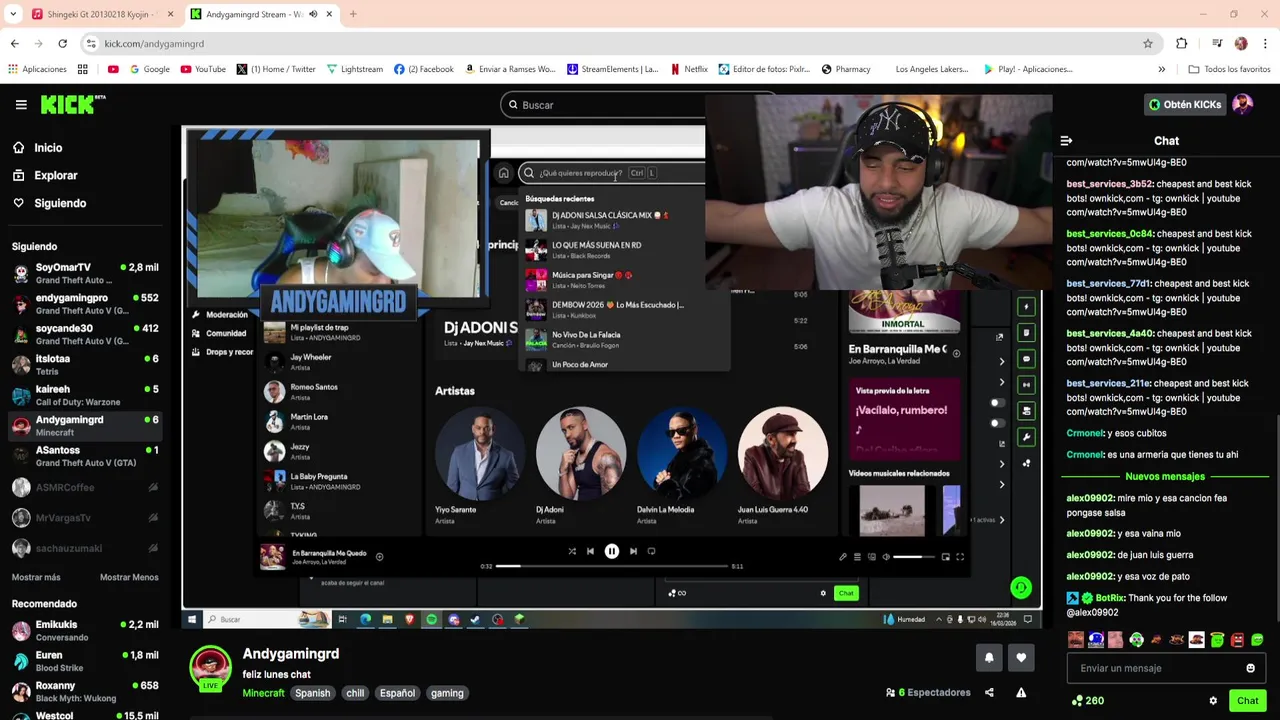Open Siguiendo in sidebar
Image resolution: width=1280 pixels, height=720 pixels.
pos(60,203)
